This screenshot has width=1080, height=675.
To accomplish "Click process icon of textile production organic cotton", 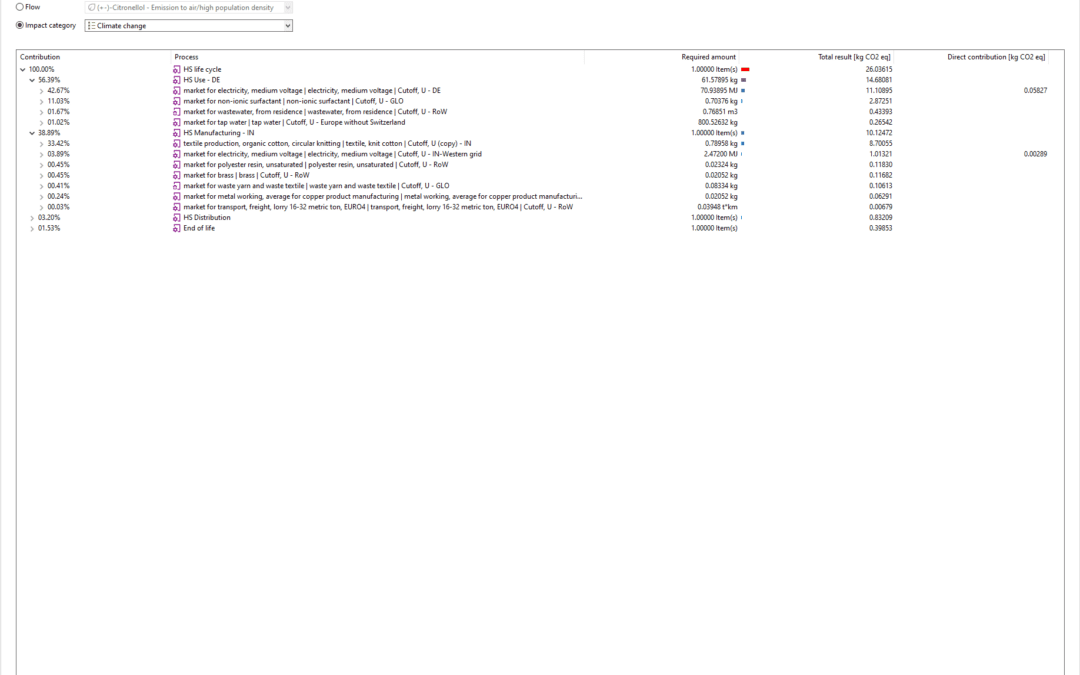I will pyautogui.click(x=176, y=143).
